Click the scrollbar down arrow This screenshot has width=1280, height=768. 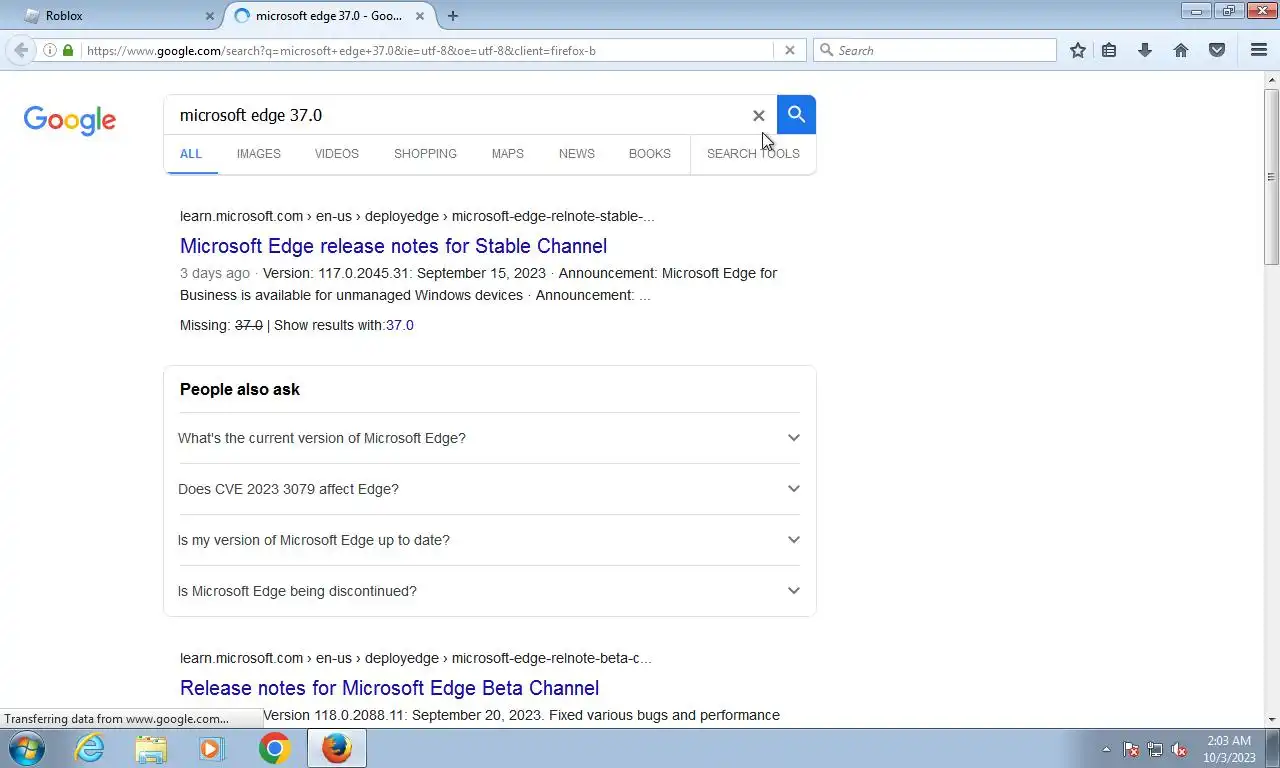click(1272, 719)
